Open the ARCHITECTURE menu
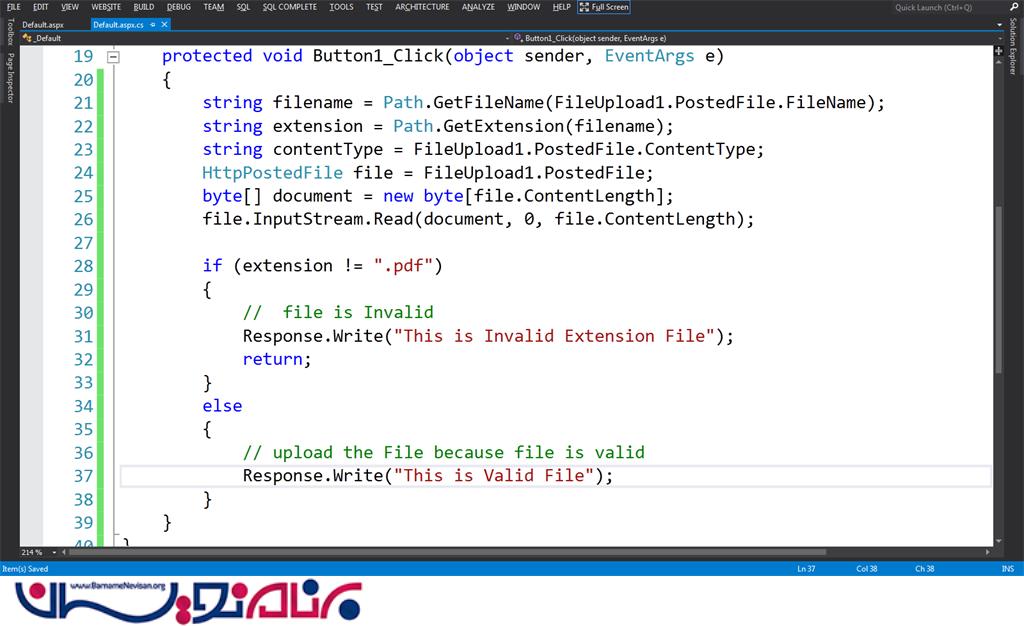Screen dimensions: 1024x626 pos(422,7)
